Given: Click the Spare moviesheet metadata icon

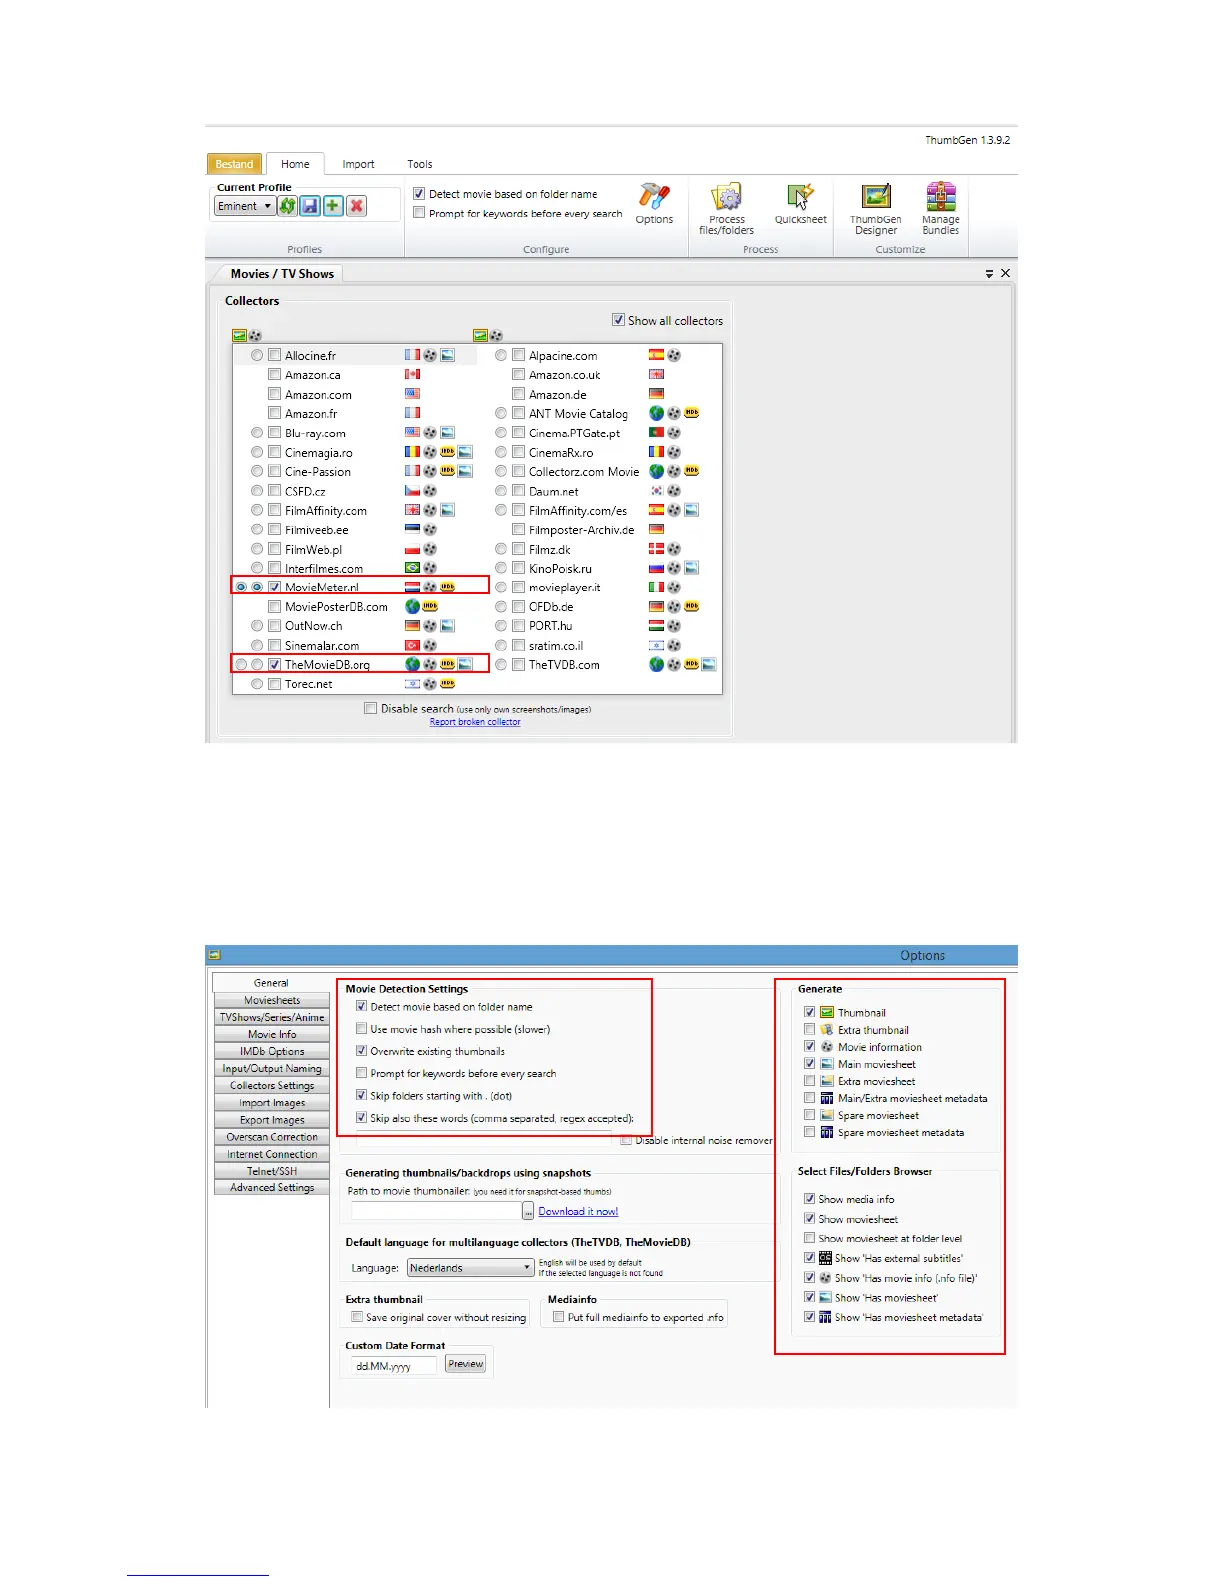Looking at the screenshot, I should [x=826, y=1132].
